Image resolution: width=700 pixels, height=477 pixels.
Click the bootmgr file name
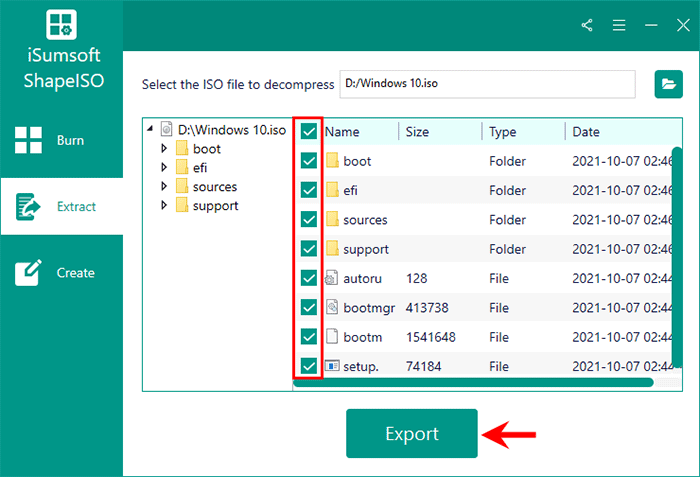[x=369, y=308]
